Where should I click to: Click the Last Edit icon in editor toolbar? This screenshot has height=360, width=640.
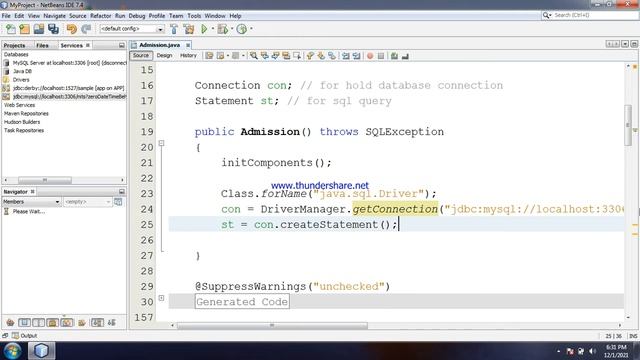point(209,56)
